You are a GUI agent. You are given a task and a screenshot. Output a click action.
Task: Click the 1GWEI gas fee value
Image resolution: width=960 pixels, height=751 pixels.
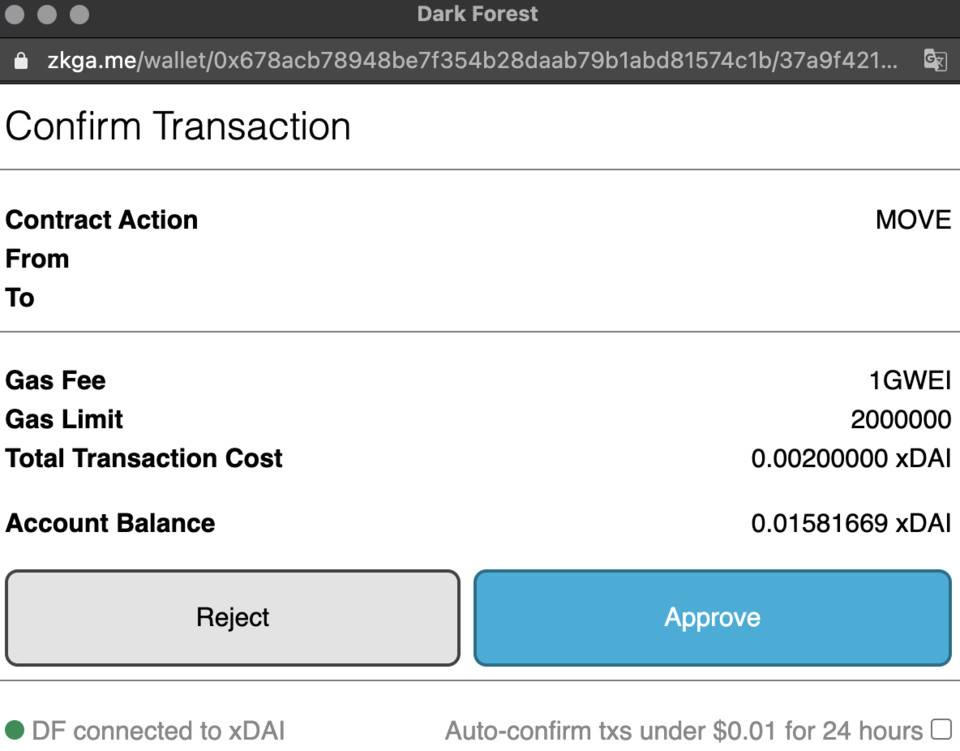coord(909,381)
